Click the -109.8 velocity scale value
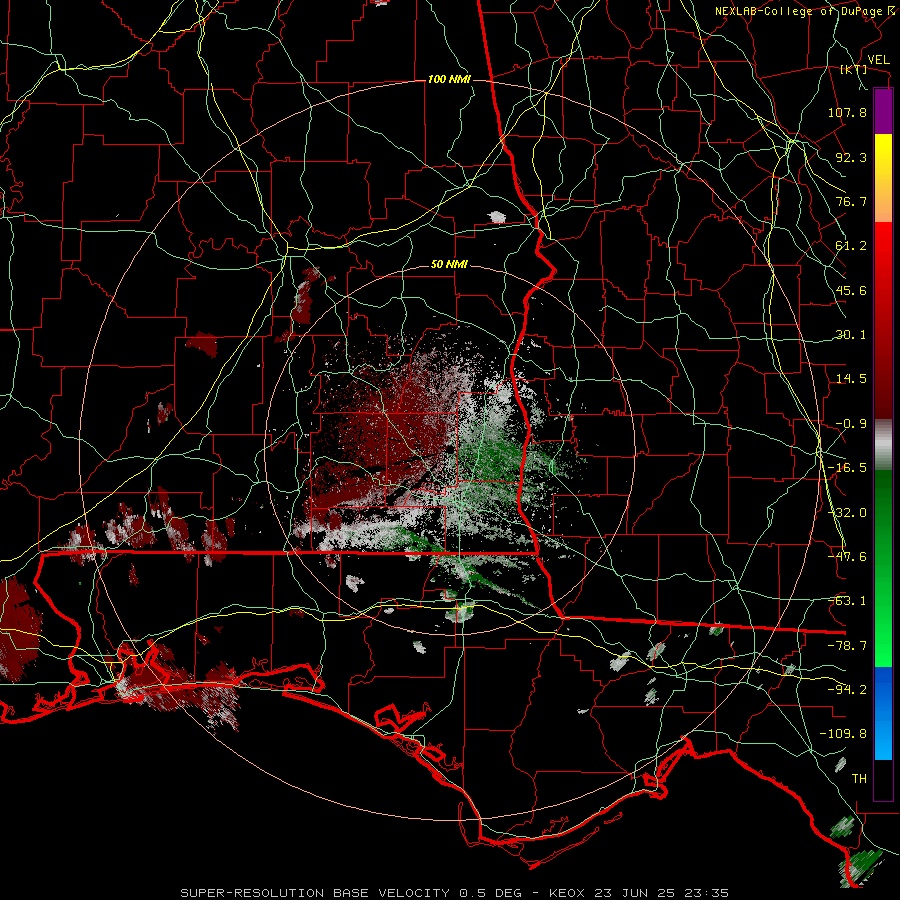The height and width of the screenshot is (900, 900). coord(844,734)
